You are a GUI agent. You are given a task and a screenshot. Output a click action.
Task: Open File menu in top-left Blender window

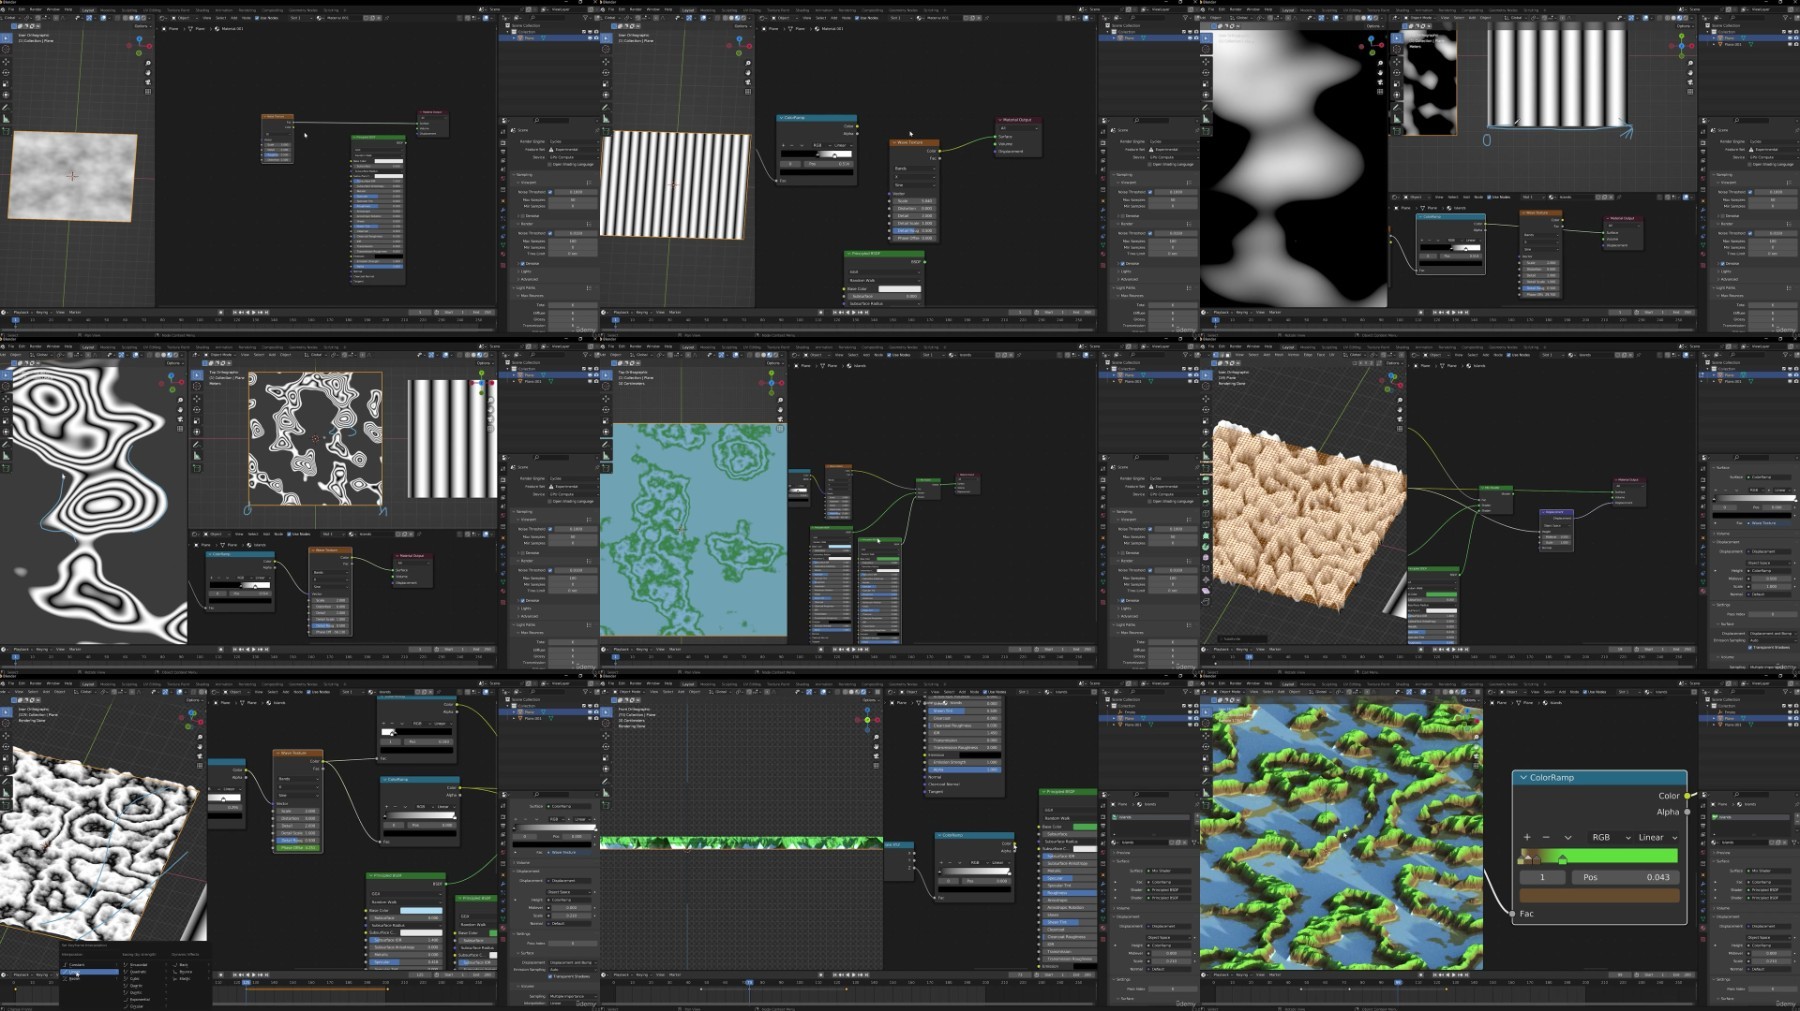pos(11,10)
